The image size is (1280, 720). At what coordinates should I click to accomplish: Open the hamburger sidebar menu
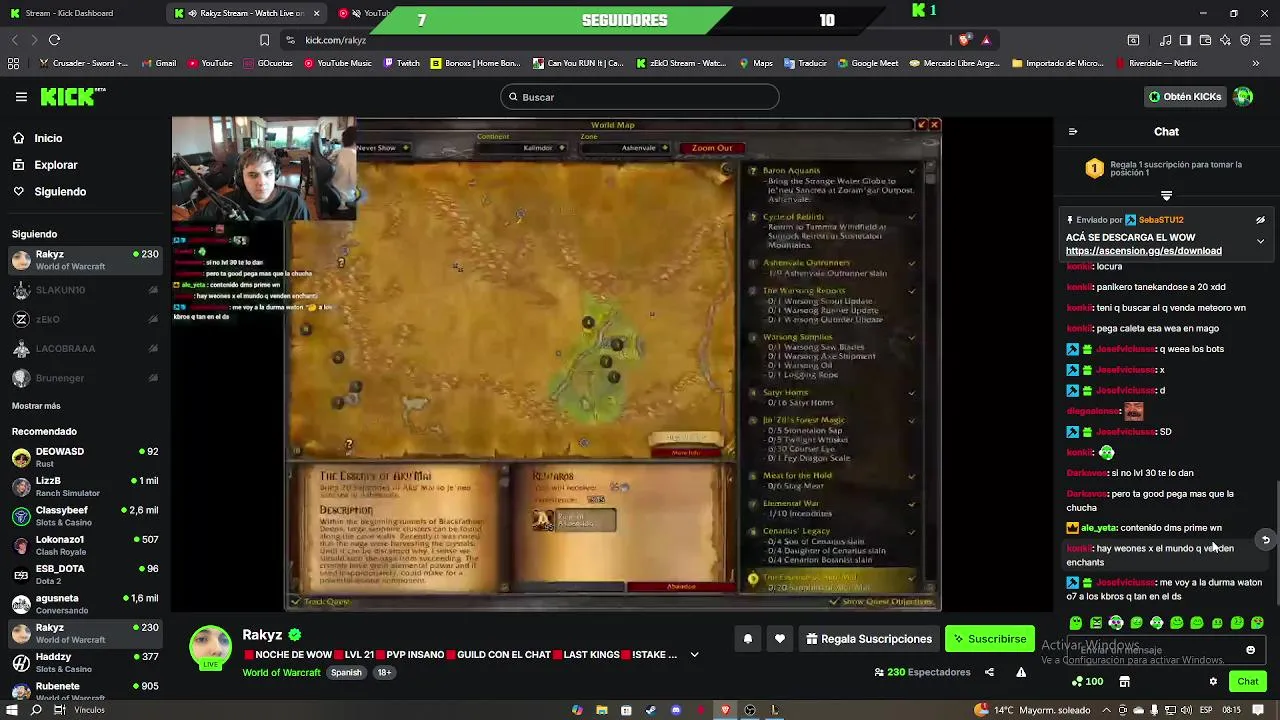tap(21, 97)
